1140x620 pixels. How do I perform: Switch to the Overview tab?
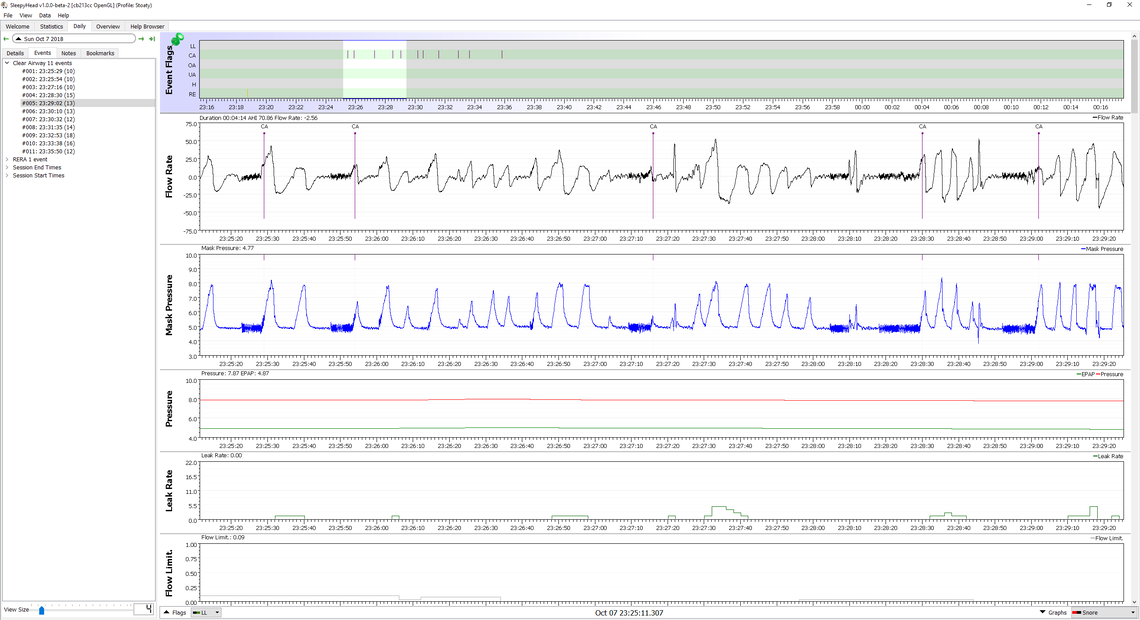coord(108,26)
